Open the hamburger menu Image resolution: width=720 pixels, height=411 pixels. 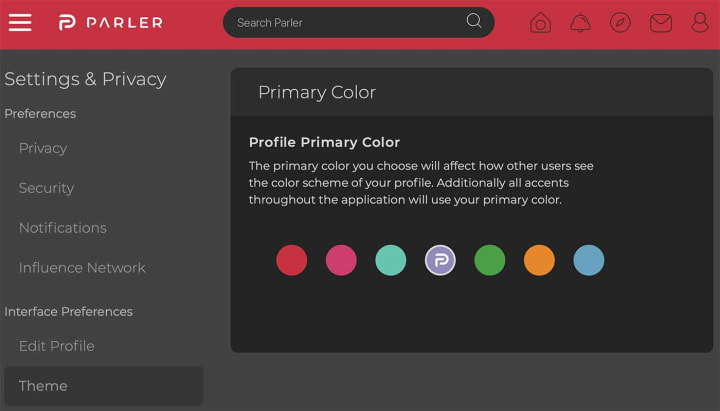point(20,23)
